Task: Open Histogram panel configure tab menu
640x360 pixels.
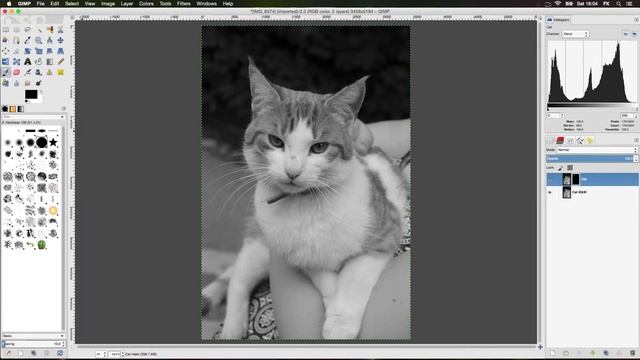Action: click(x=636, y=20)
